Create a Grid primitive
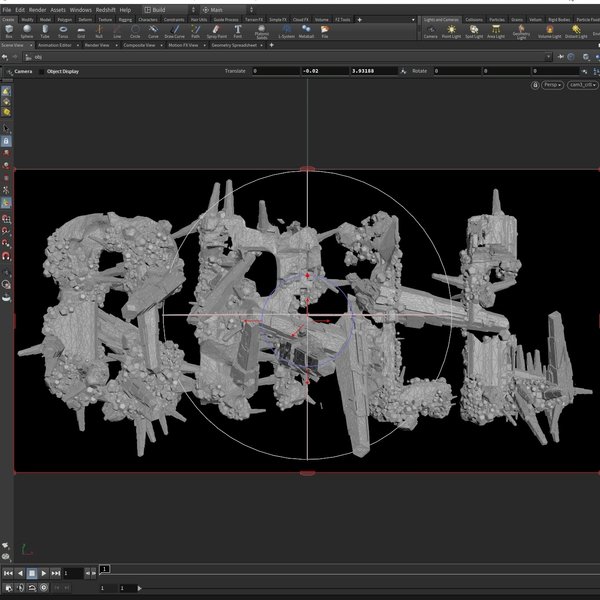 pyautogui.click(x=81, y=31)
